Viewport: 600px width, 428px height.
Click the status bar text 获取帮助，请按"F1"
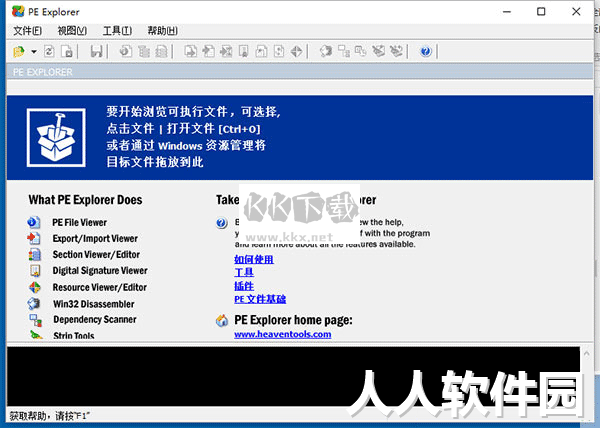(x=50, y=416)
